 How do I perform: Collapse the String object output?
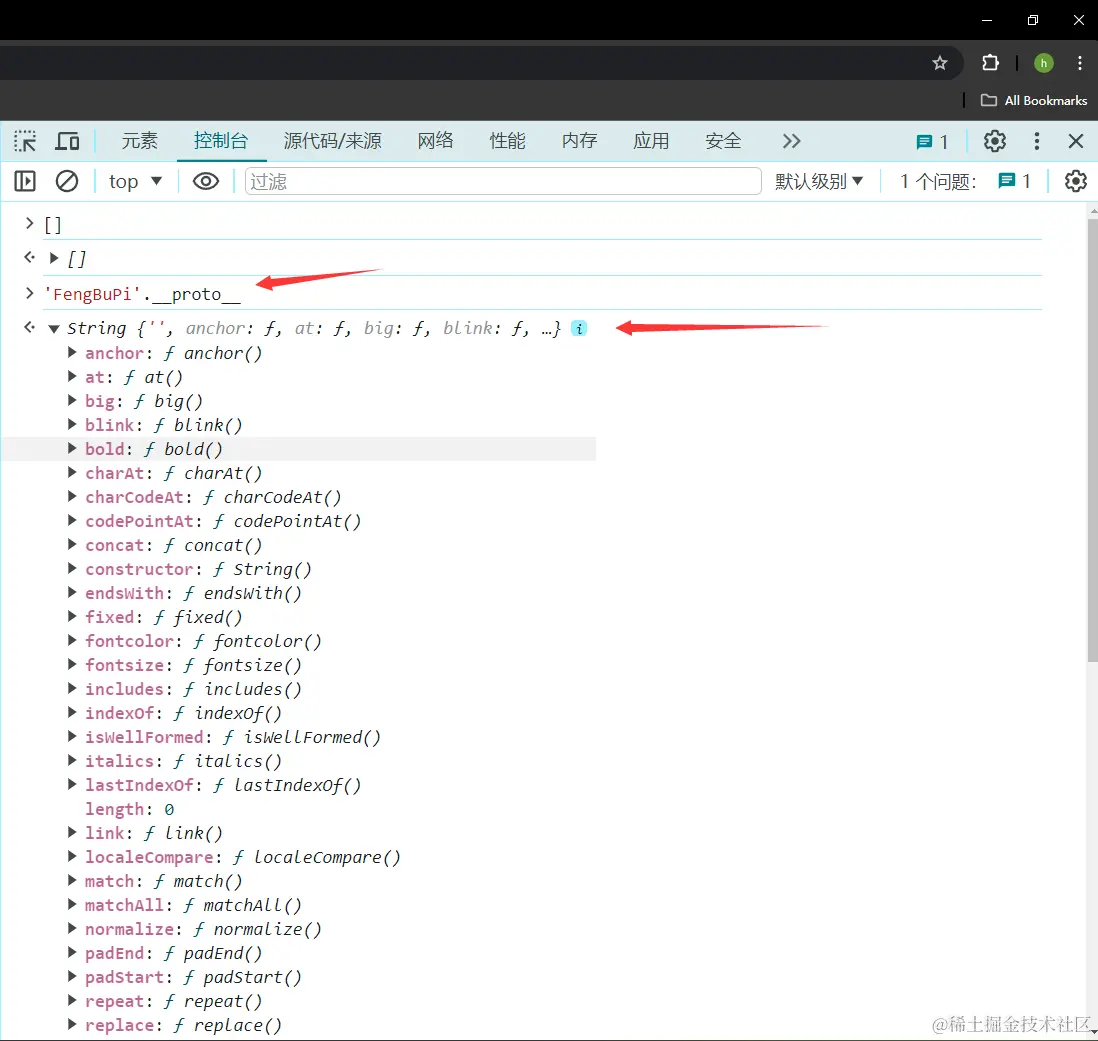(x=54, y=329)
